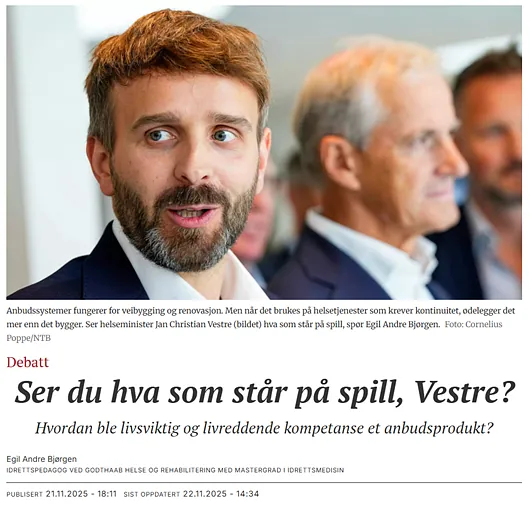
Task: Open the 'Debatt' section link
Action: (x=28, y=362)
